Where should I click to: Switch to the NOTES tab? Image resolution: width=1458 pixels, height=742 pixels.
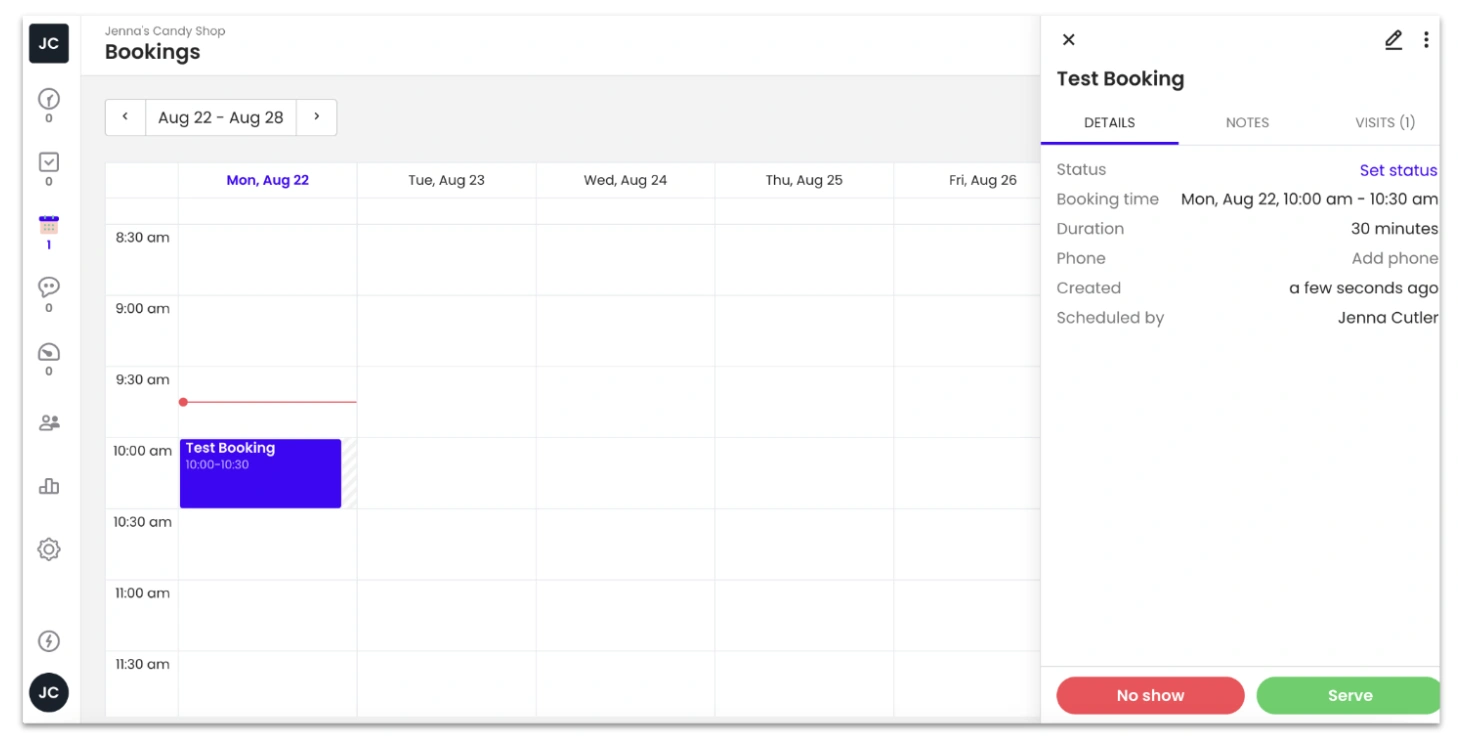[x=1247, y=123]
